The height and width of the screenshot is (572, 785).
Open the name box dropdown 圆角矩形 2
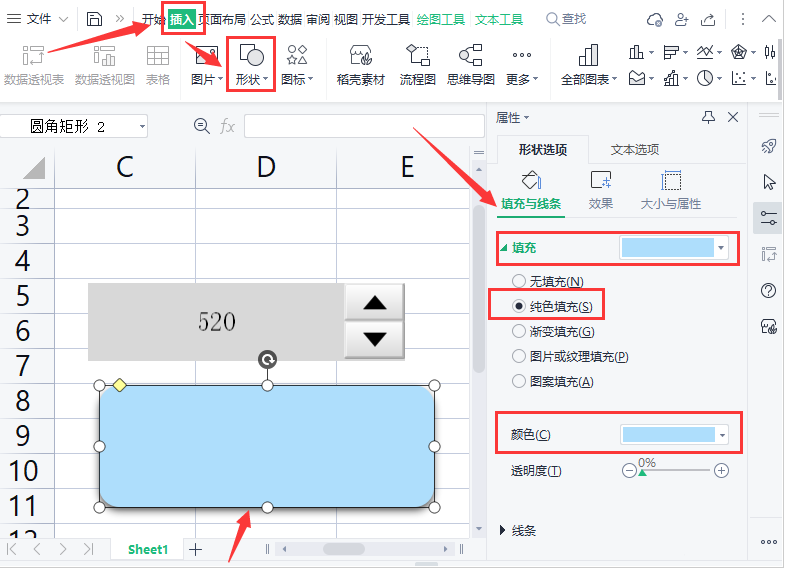(141, 126)
